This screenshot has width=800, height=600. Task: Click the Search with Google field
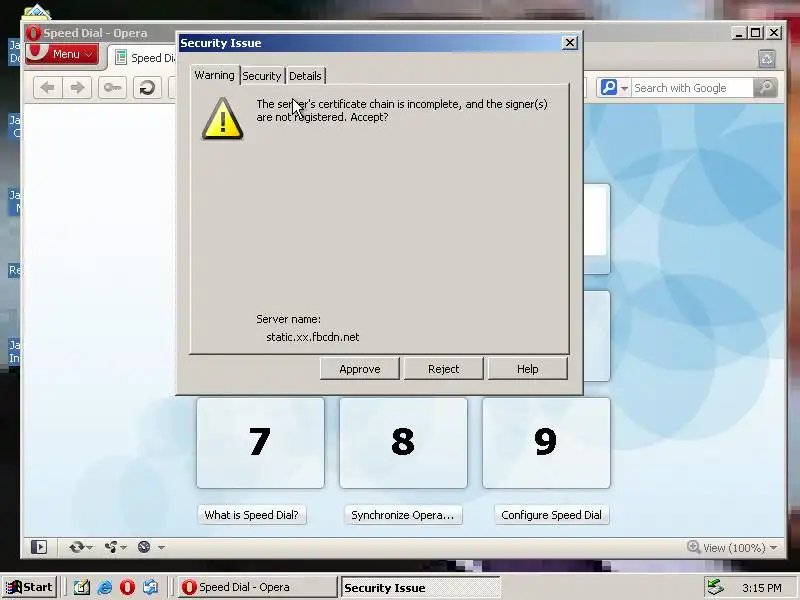click(x=691, y=88)
